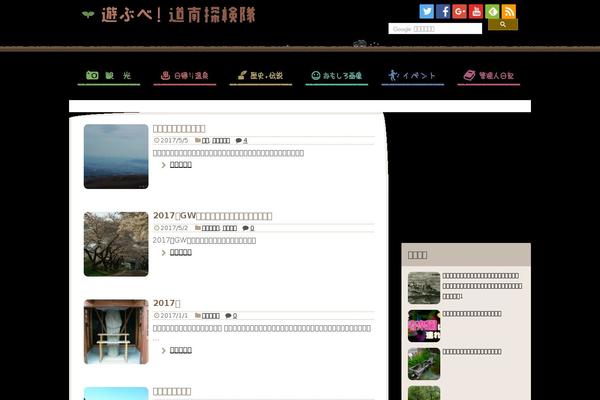Open title beside the pink sign thumbnail
The width and height of the screenshot is (600, 400).
tap(472, 313)
